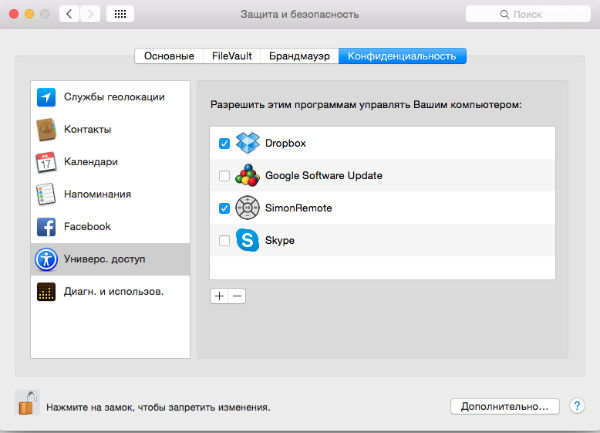Click the show-all grid icon in toolbar
Viewport: 600px width, 433px height.
(x=120, y=15)
